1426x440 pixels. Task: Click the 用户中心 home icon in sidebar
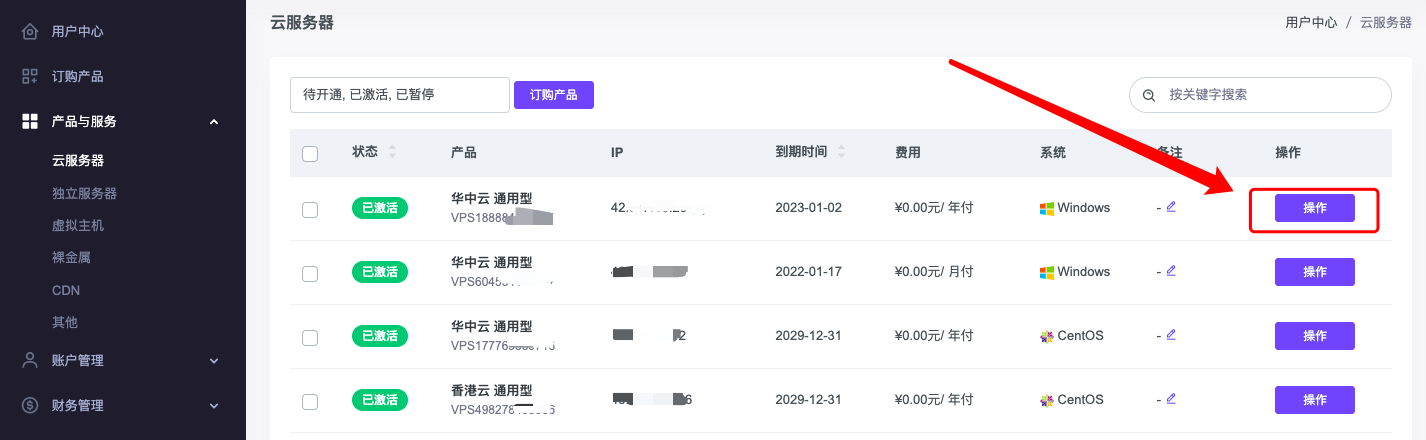coord(30,31)
